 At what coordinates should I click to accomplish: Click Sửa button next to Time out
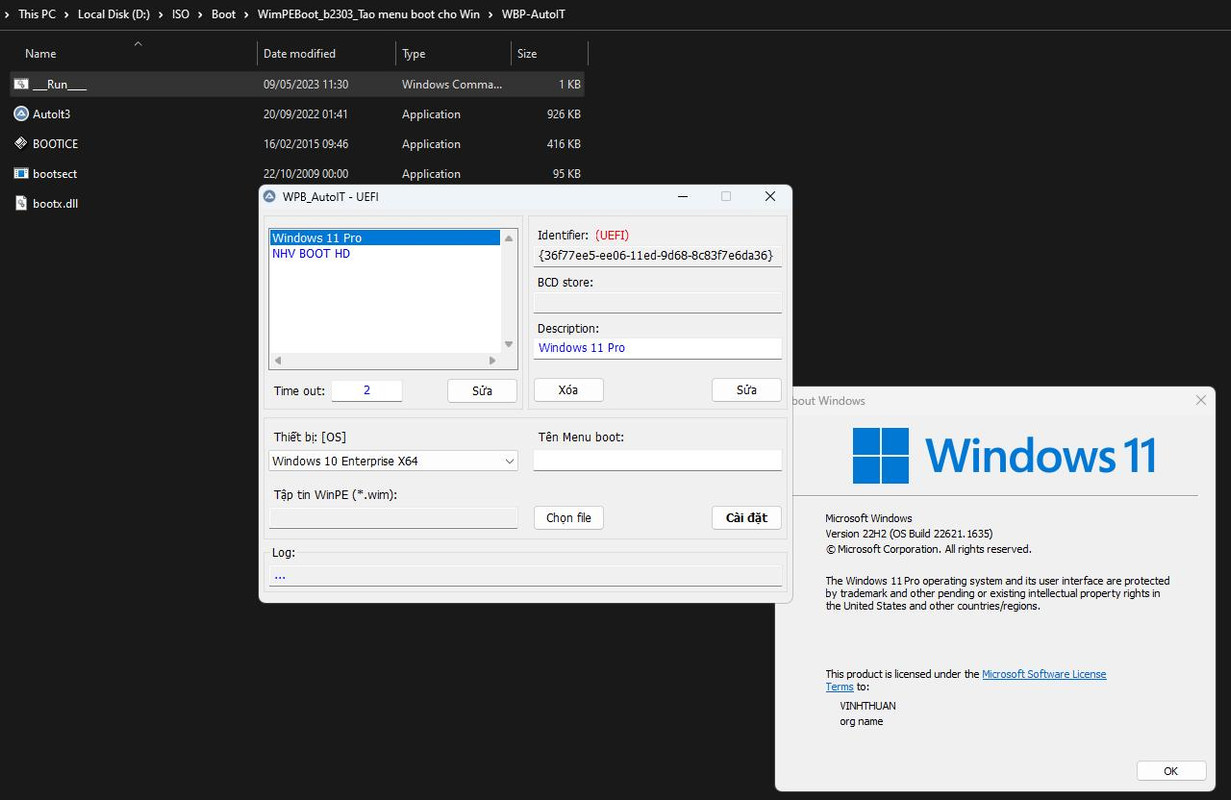482,390
